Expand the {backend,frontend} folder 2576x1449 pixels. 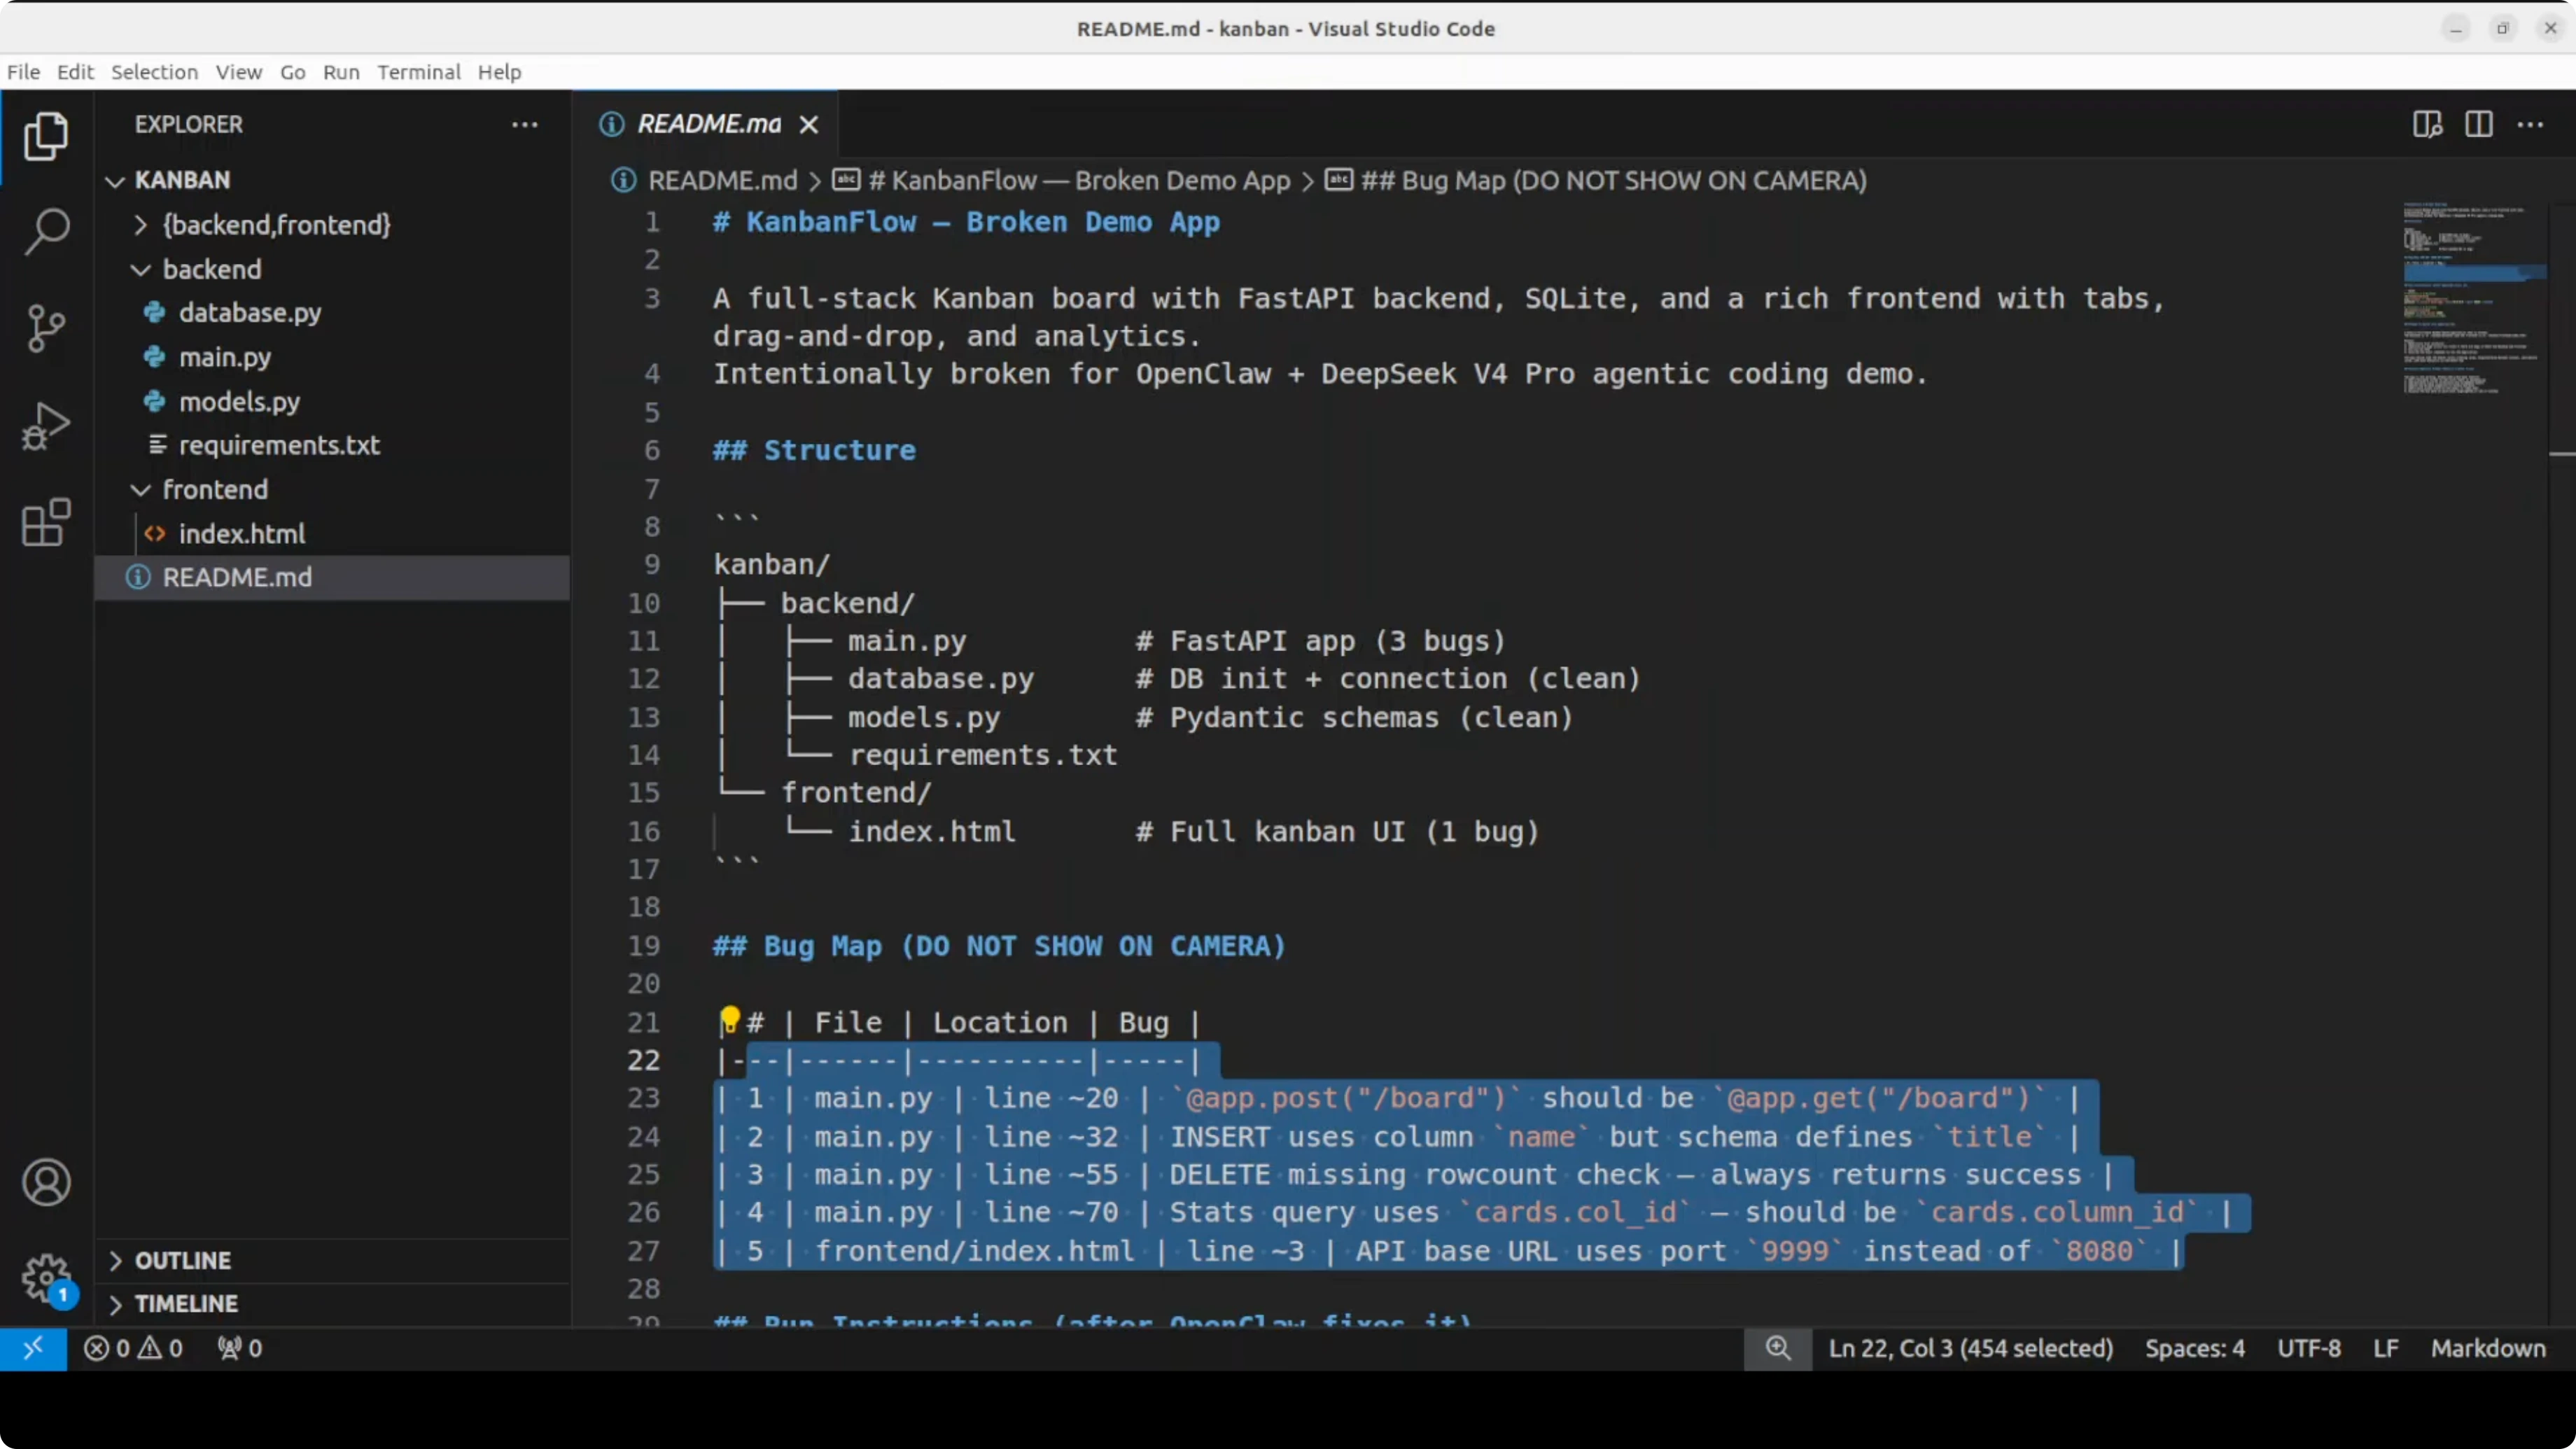(x=141, y=225)
